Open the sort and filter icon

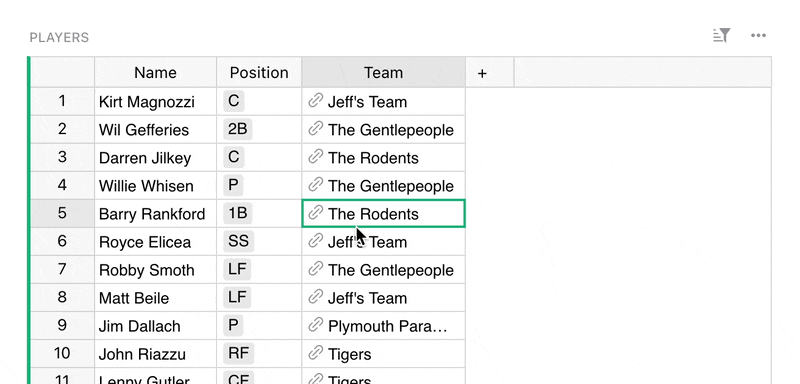tap(721, 35)
